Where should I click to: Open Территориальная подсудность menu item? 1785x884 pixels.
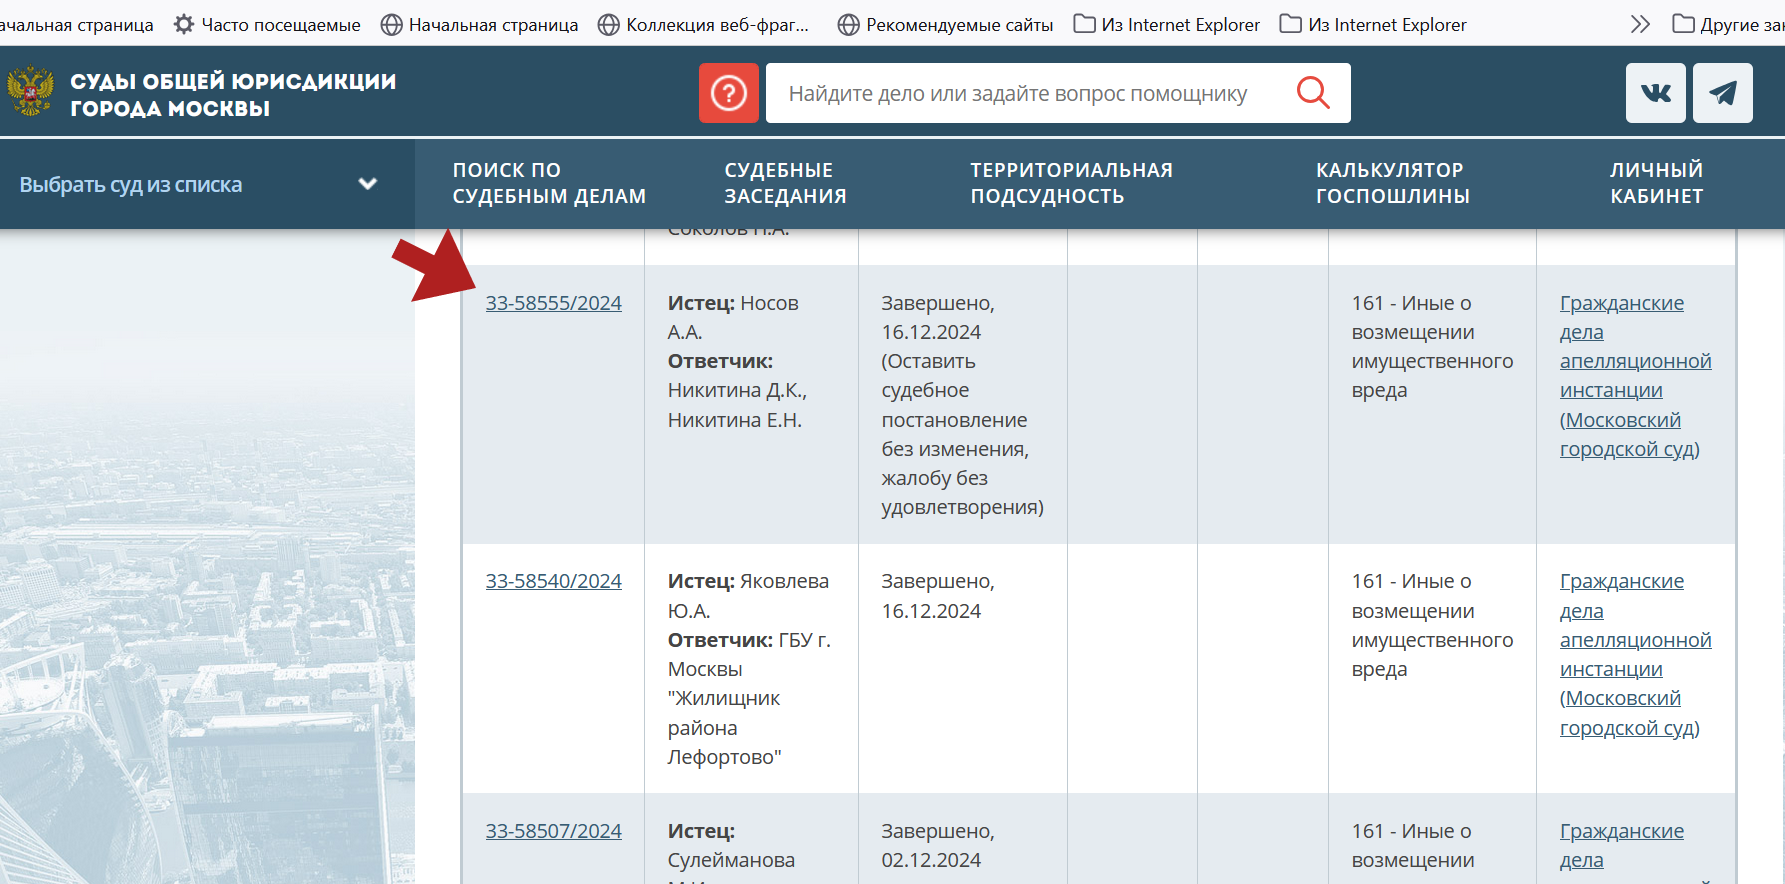[x=1071, y=183]
